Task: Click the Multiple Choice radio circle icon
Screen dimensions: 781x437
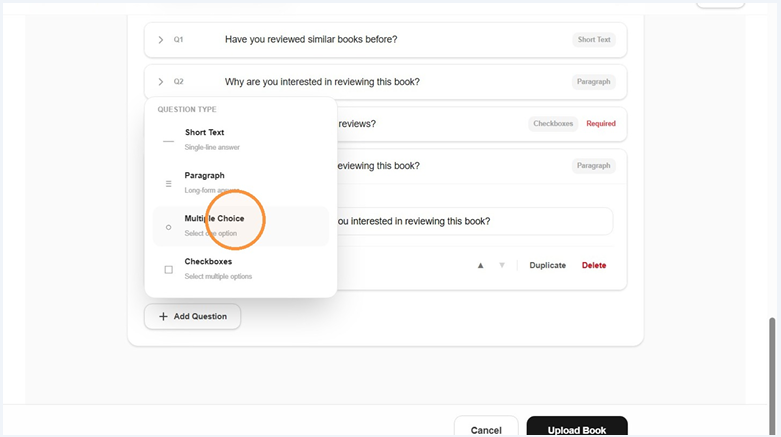Action: [168, 227]
